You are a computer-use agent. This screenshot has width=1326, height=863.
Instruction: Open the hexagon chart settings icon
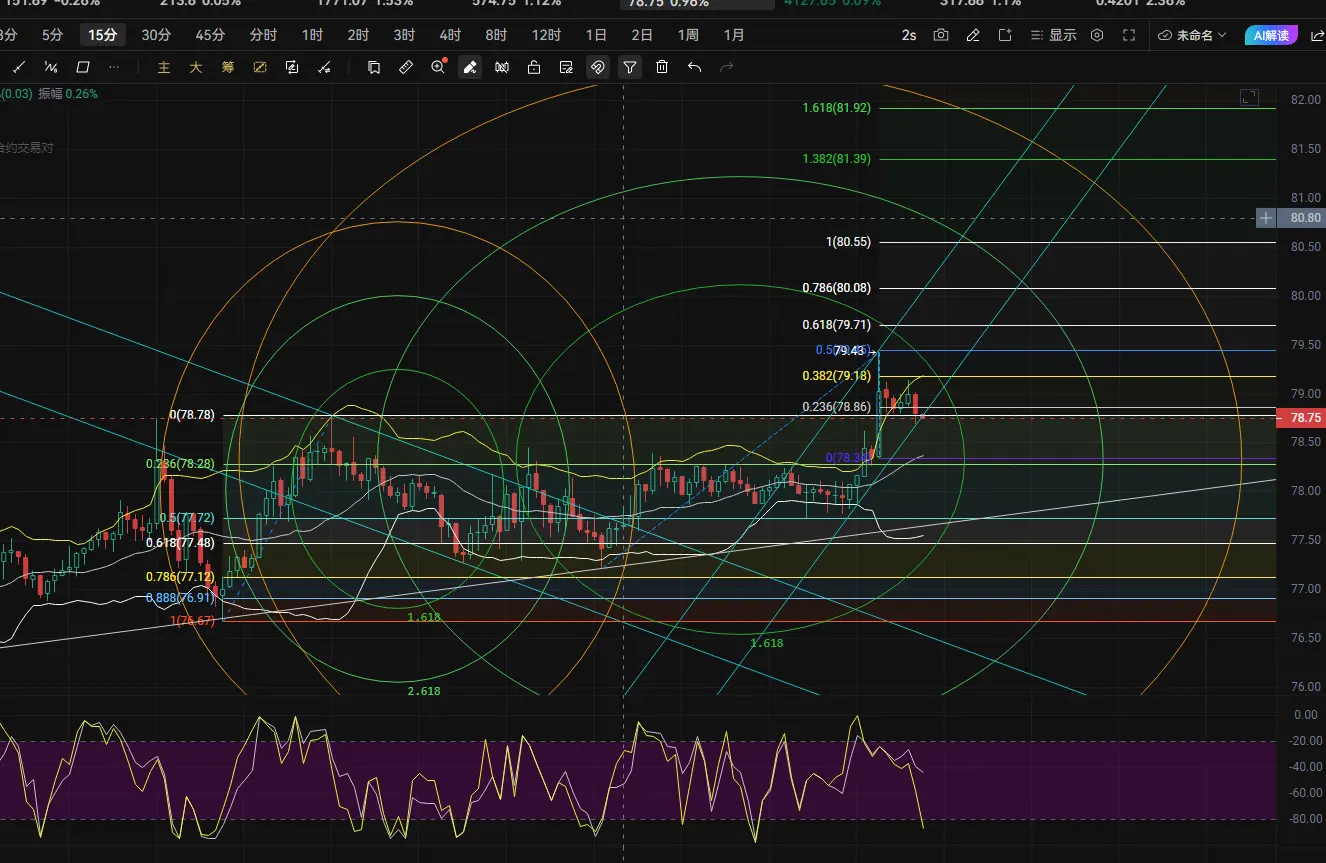pos(1097,35)
